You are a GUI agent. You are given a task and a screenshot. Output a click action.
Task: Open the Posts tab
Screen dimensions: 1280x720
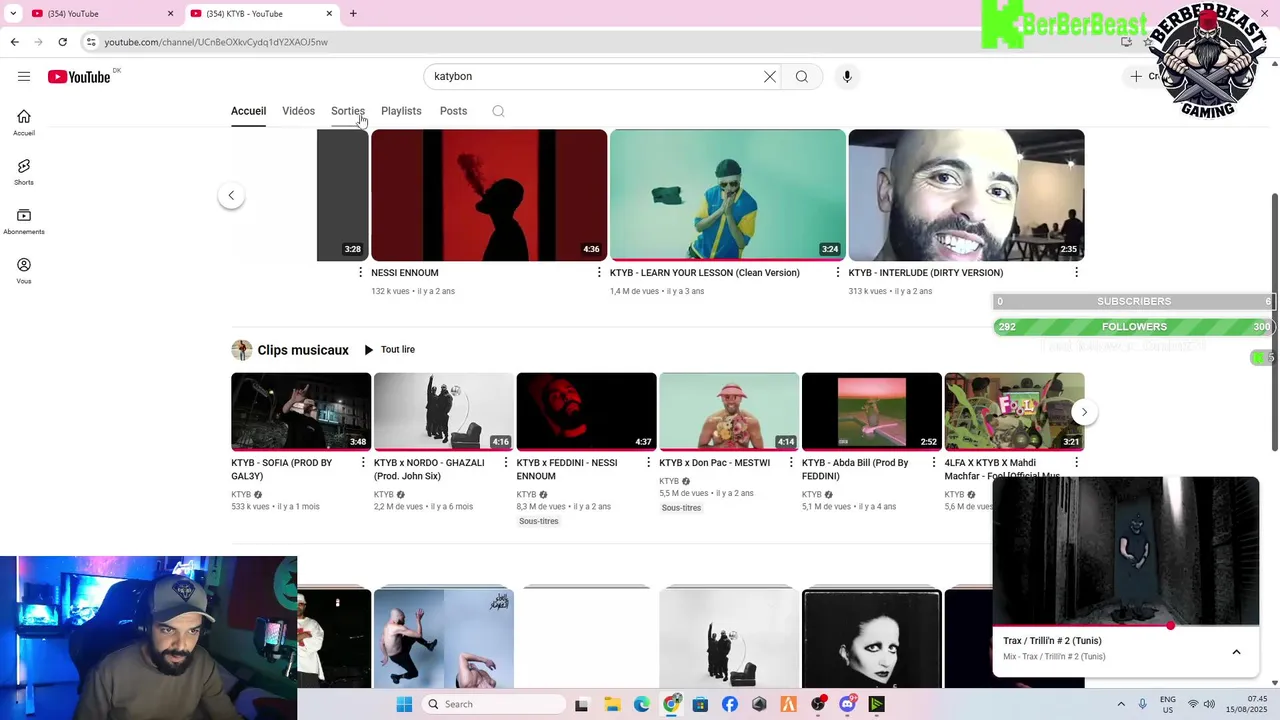[453, 111]
